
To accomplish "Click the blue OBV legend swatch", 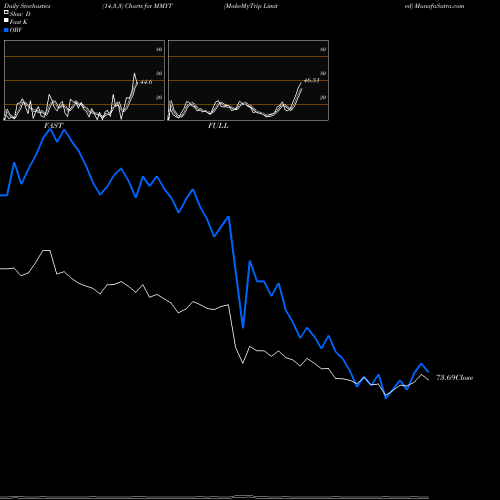I will point(6,30).
